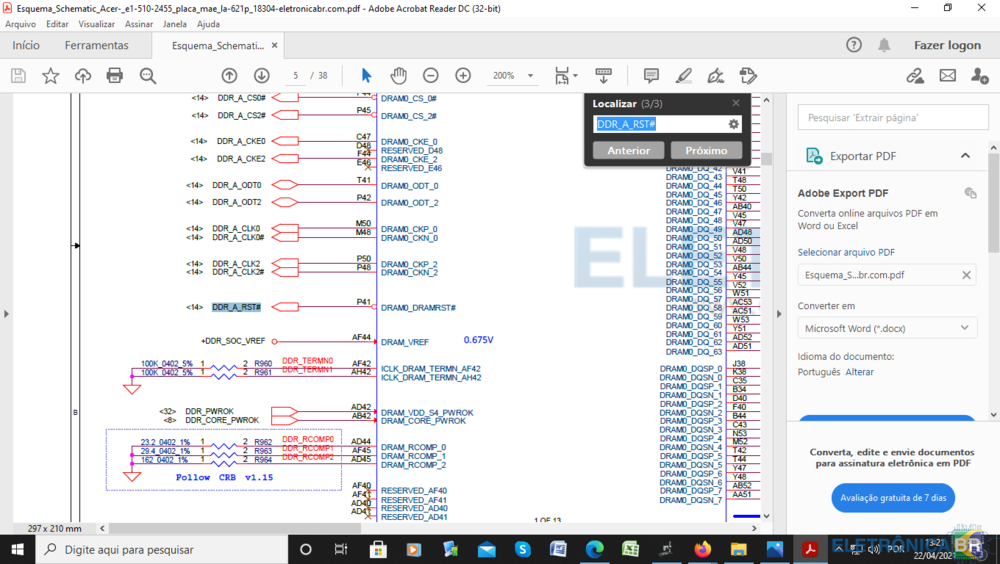Close the Esquema_Schemati document tab
The height and width of the screenshot is (564, 1000).
pos(275,45)
